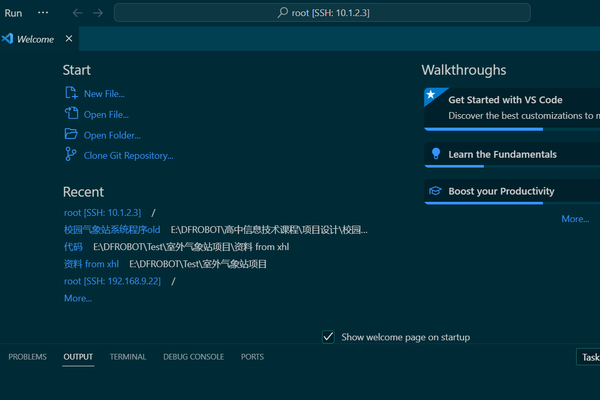Open Get Started with VS Code walkthrough
Image resolution: width=600 pixels, height=400 pixels.
pyautogui.click(x=512, y=109)
